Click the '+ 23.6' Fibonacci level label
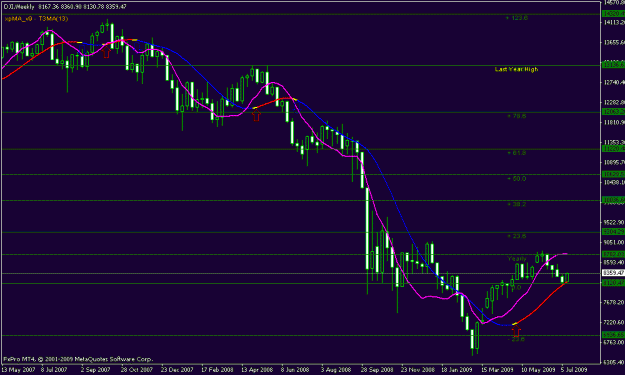The width and height of the screenshot is (625, 375). [x=517, y=236]
